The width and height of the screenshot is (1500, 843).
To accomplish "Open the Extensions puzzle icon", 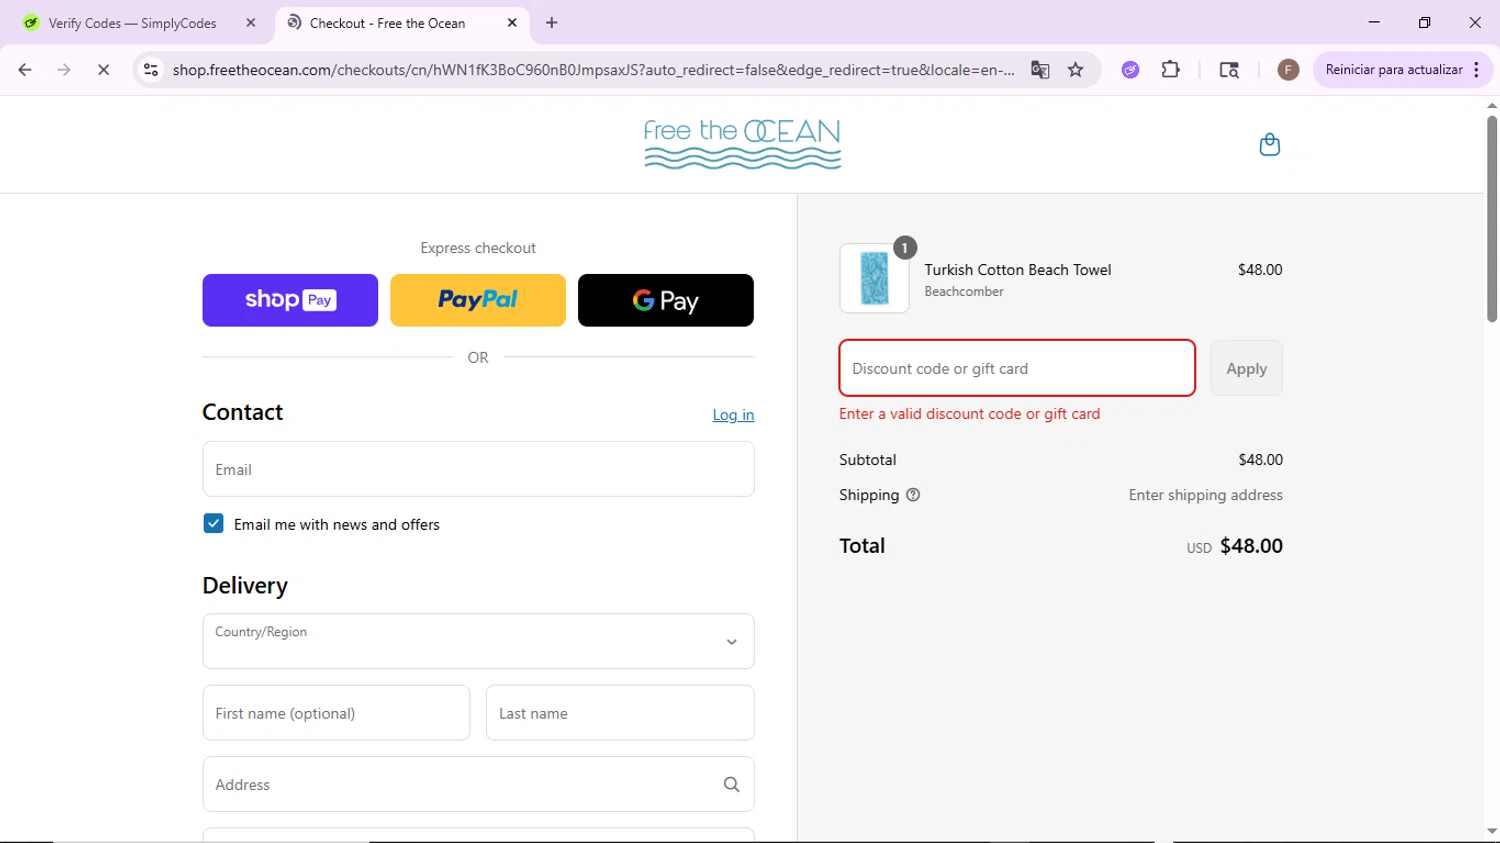I will (x=1170, y=70).
